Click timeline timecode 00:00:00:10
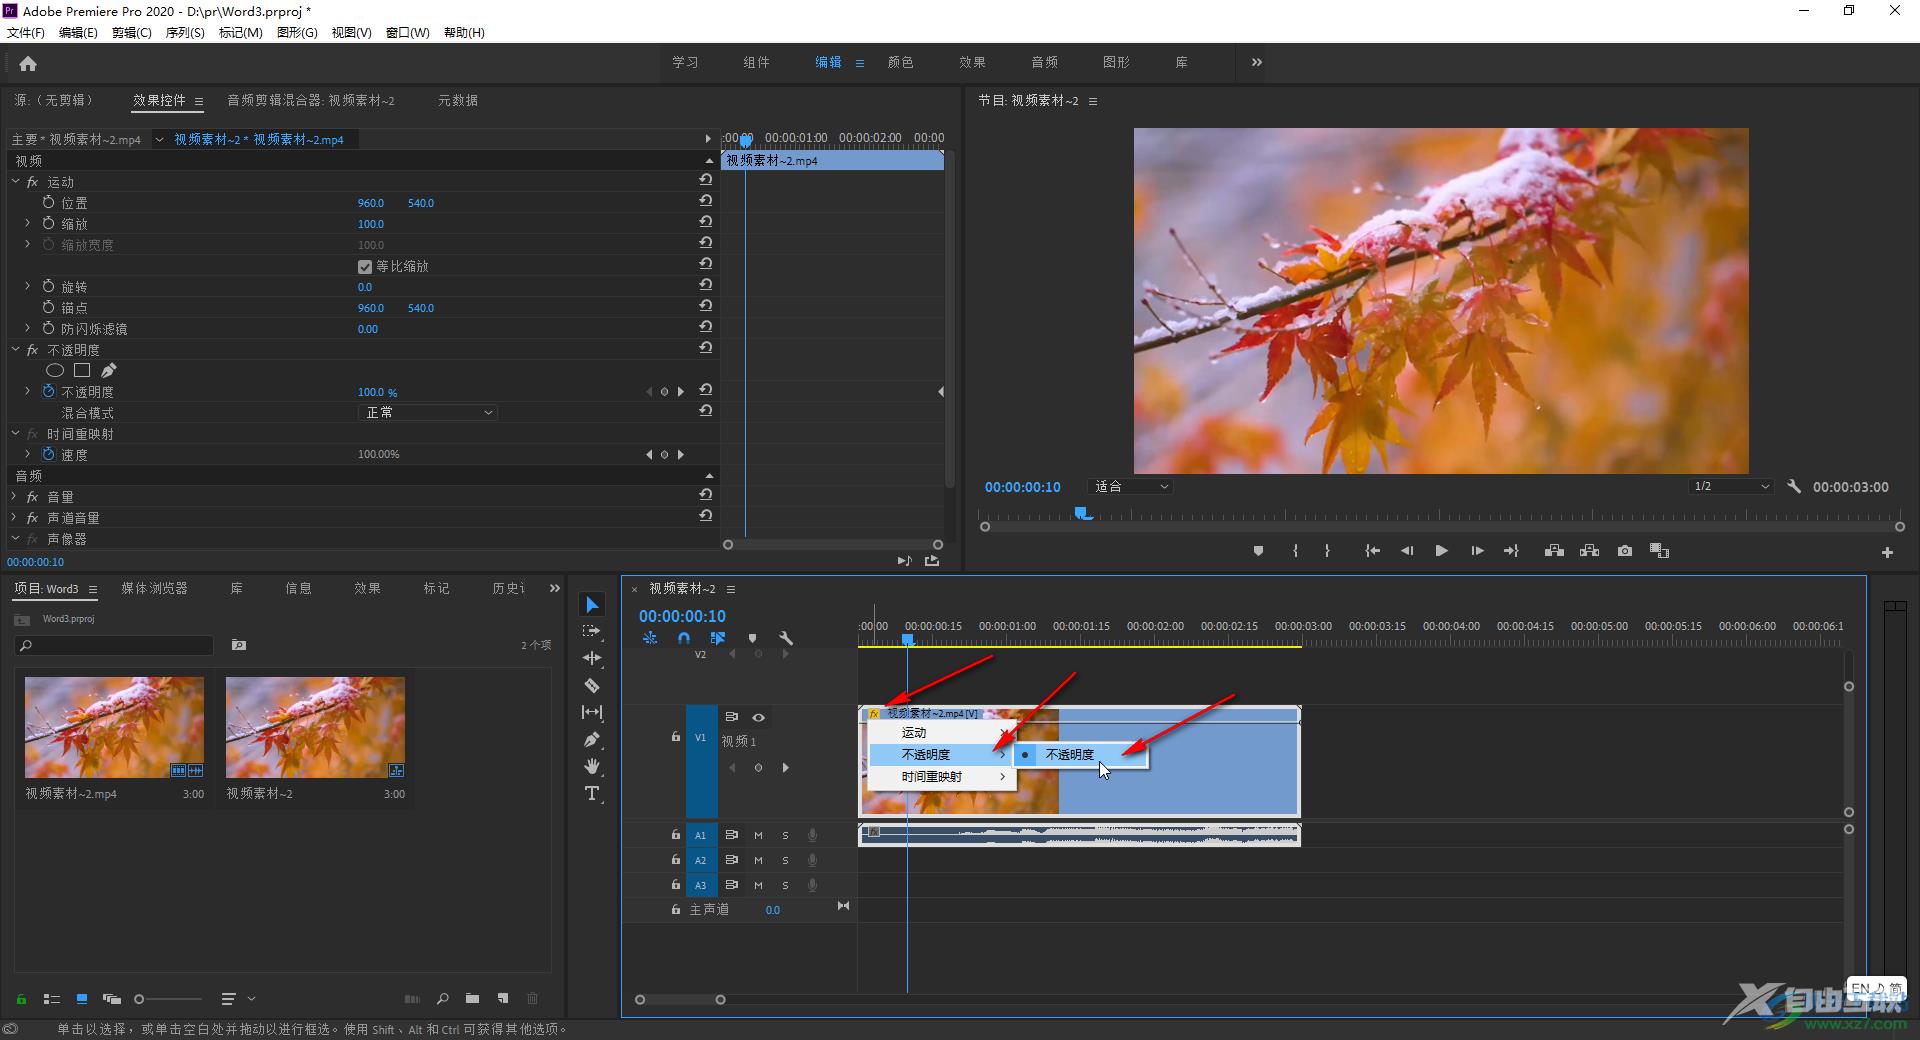Image resolution: width=1920 pixels, height=1040 pixels. click(682, 616)
